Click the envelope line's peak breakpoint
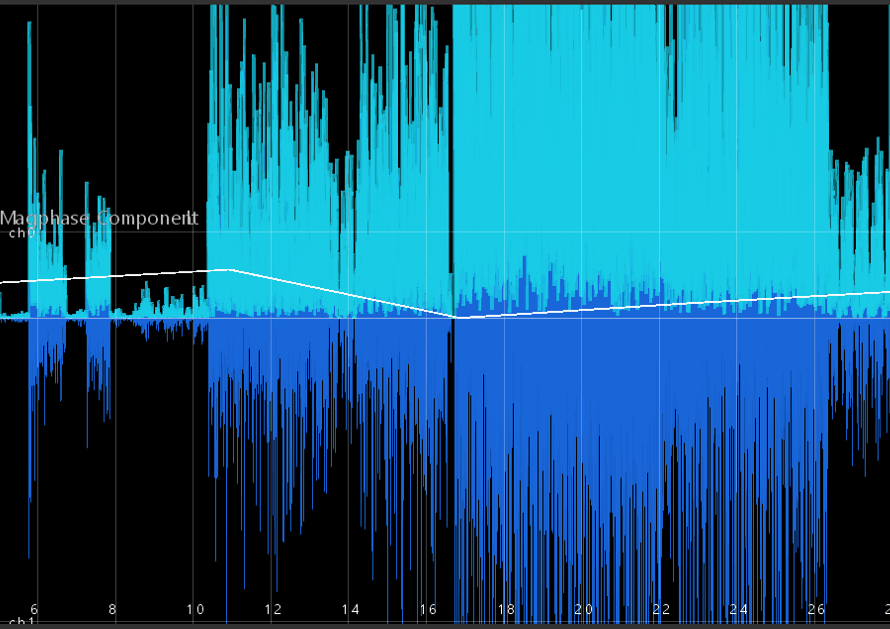 click(229, 270)
